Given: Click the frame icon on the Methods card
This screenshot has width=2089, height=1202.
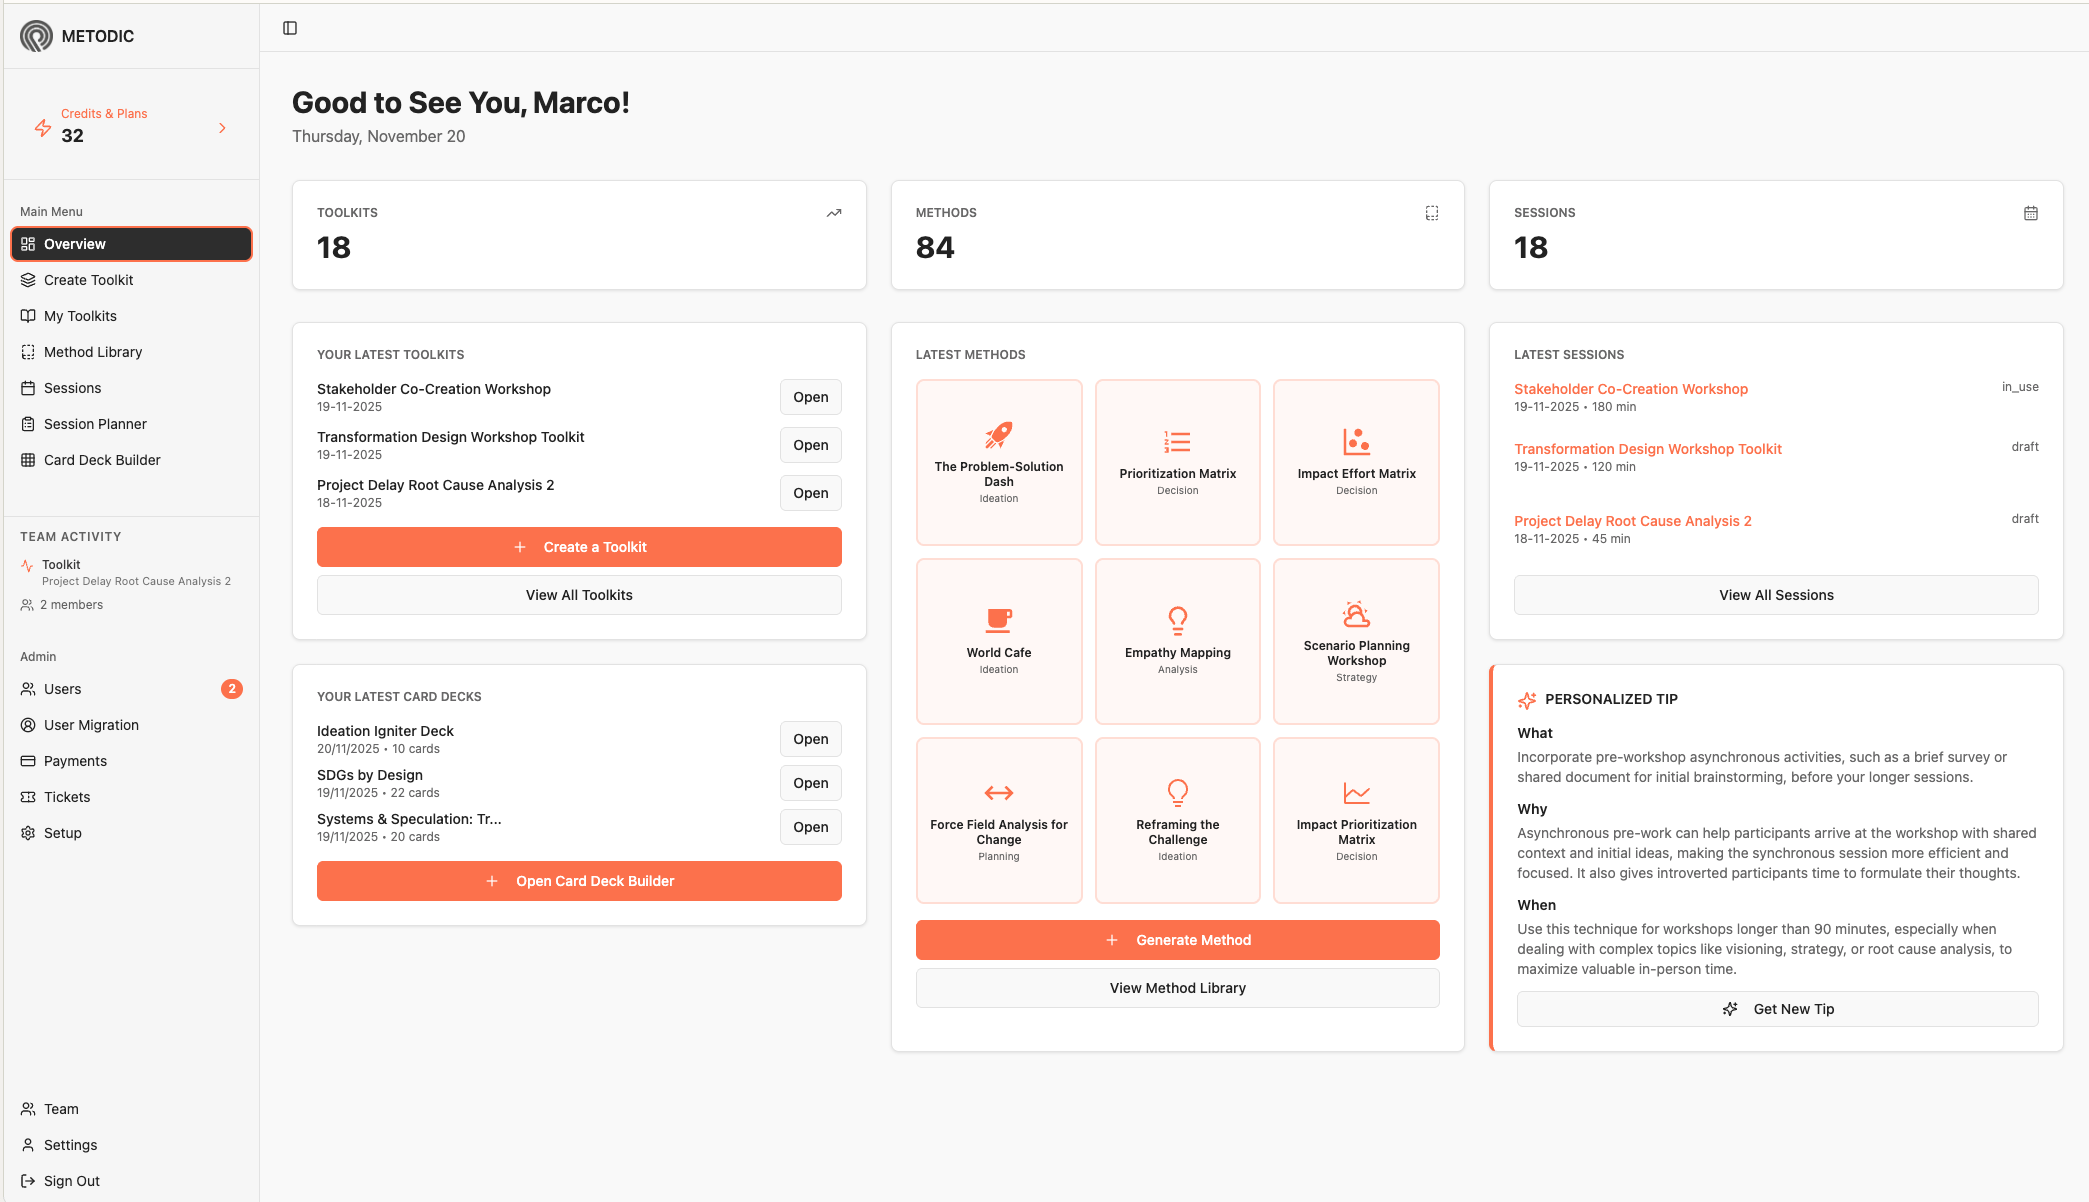Looking at the screenshot, I should point(1432,212).
